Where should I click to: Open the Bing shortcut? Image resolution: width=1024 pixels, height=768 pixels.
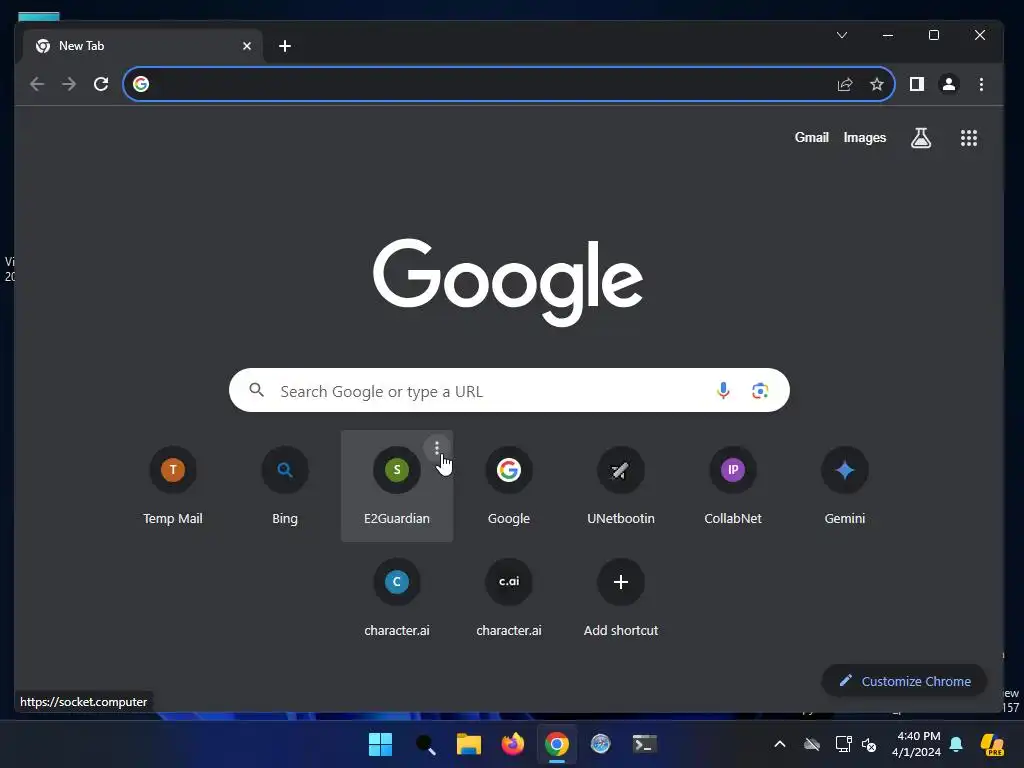coord(285,486)
